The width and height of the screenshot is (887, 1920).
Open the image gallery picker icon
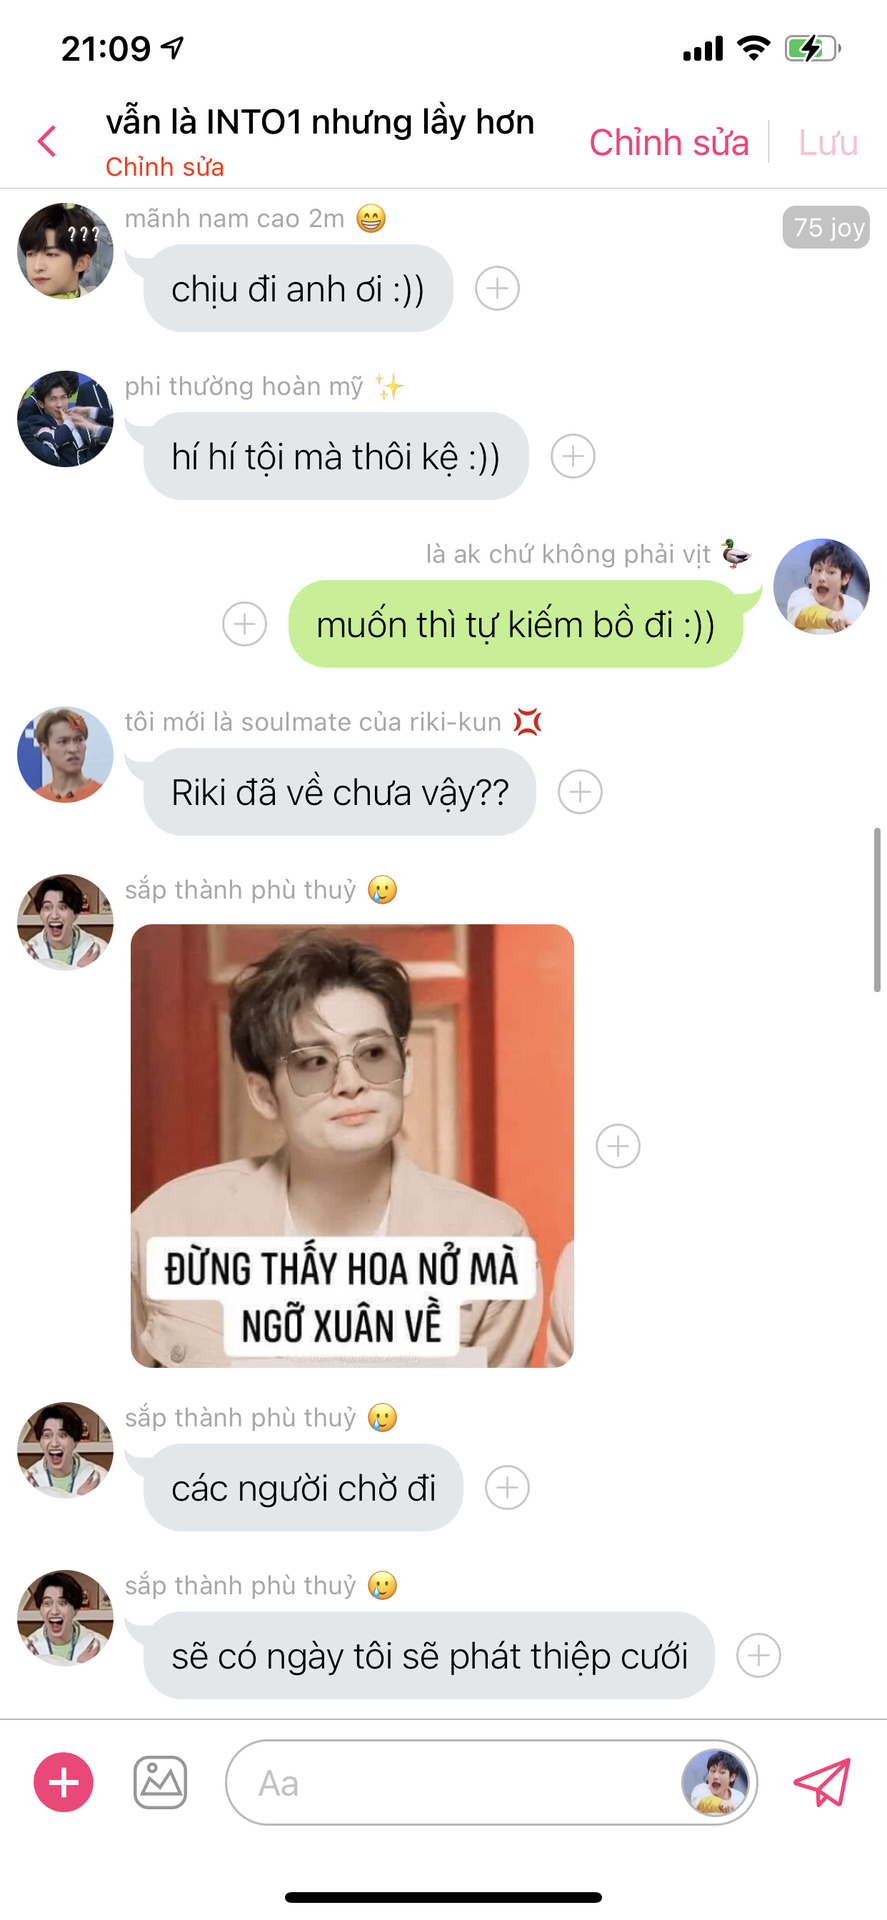coord(160,1782)
